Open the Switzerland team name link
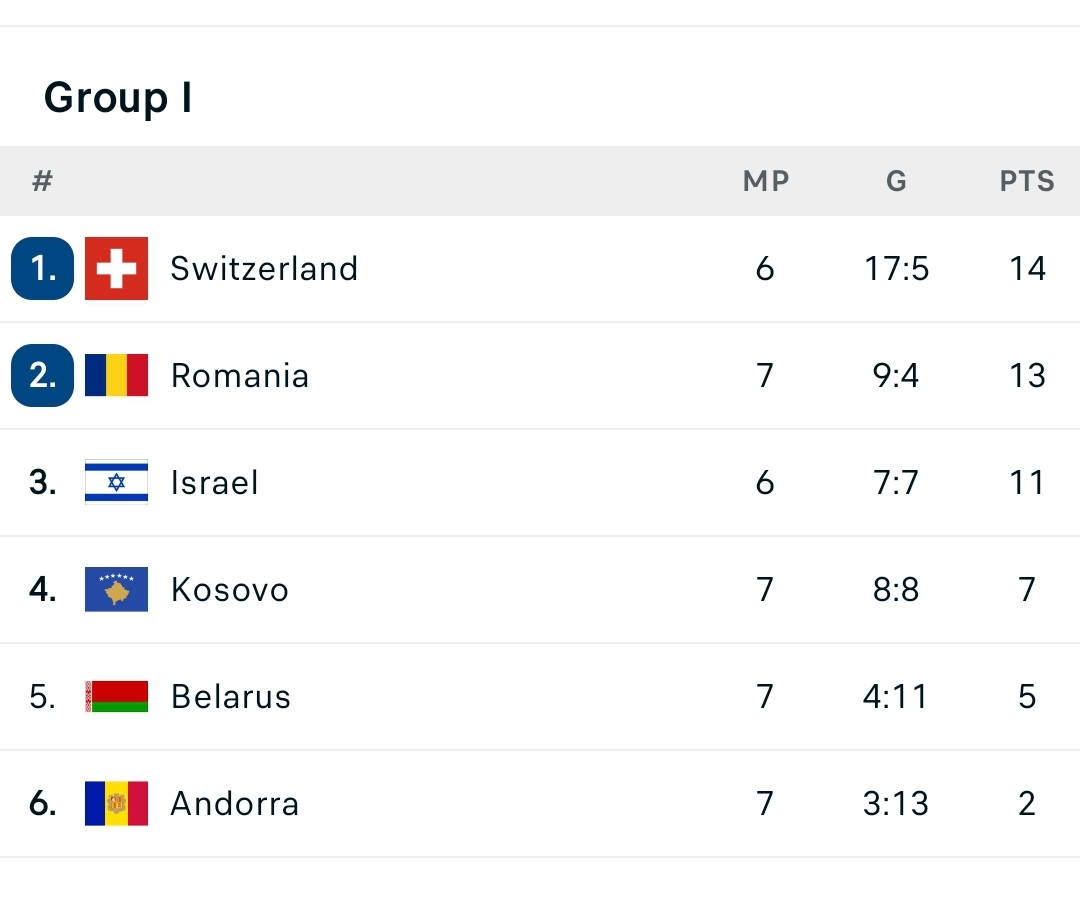The image size is (1080, 904). [264, 269]
